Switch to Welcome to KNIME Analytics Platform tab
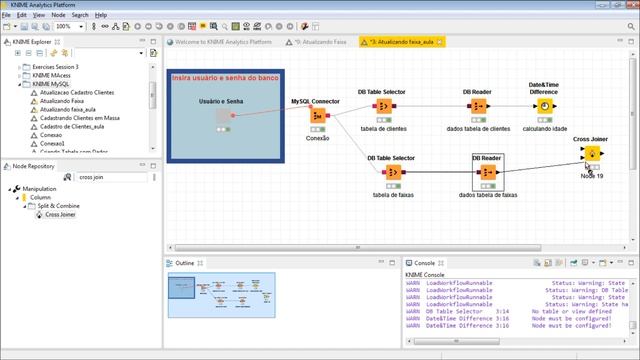The height and width of the screenshot is (360, 640). [x=220, y=42]
